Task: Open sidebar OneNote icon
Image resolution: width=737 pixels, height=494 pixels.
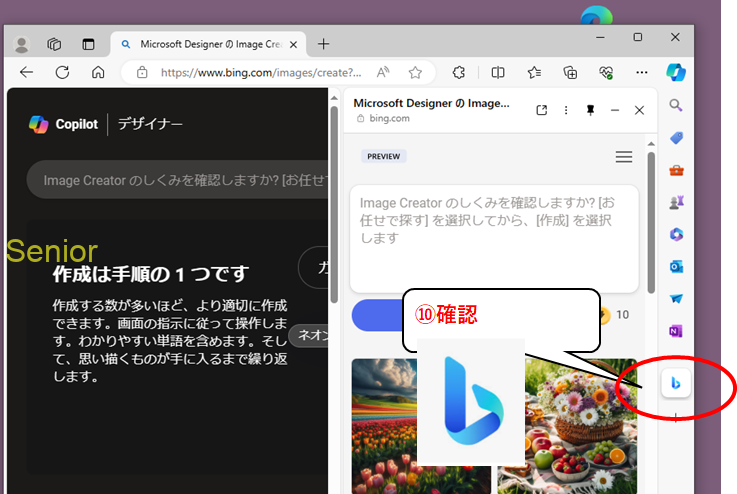Action: coord(676,331)
